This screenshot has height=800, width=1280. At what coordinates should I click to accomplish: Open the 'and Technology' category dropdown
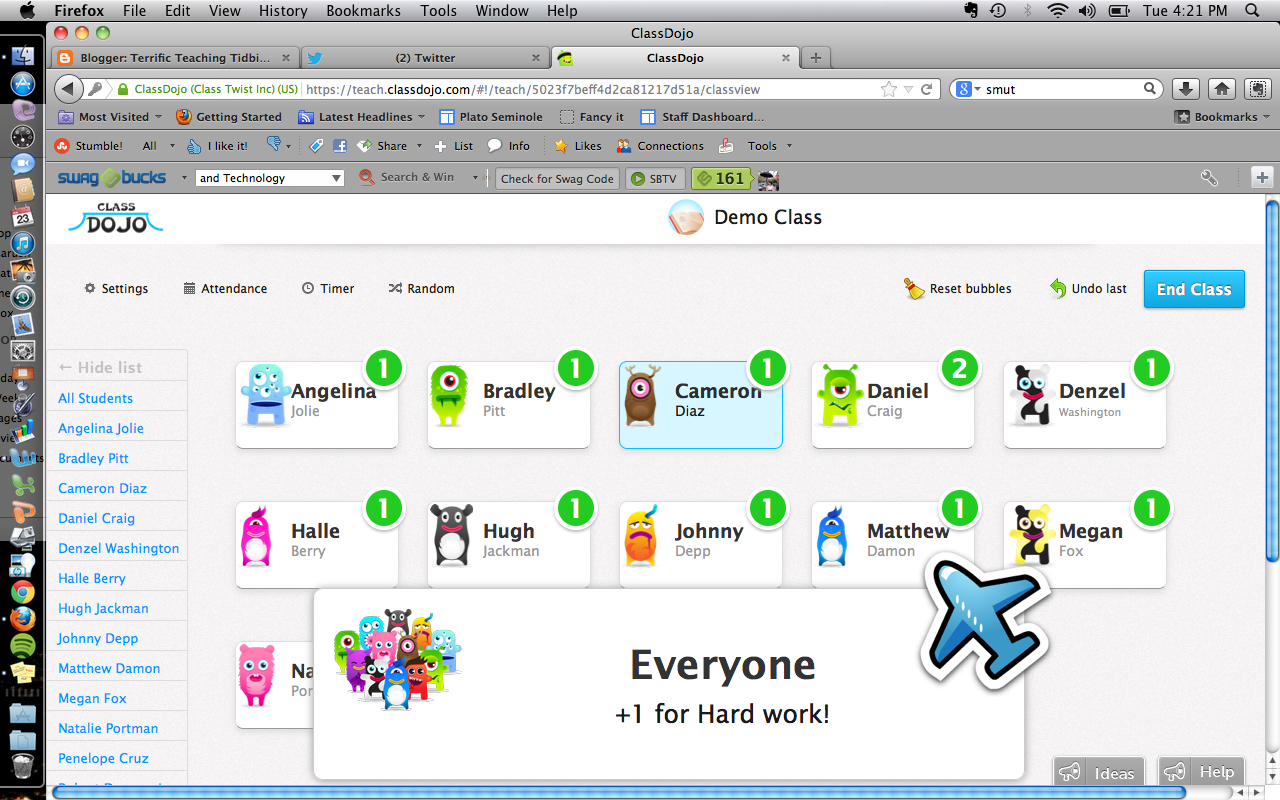(269, 177)
